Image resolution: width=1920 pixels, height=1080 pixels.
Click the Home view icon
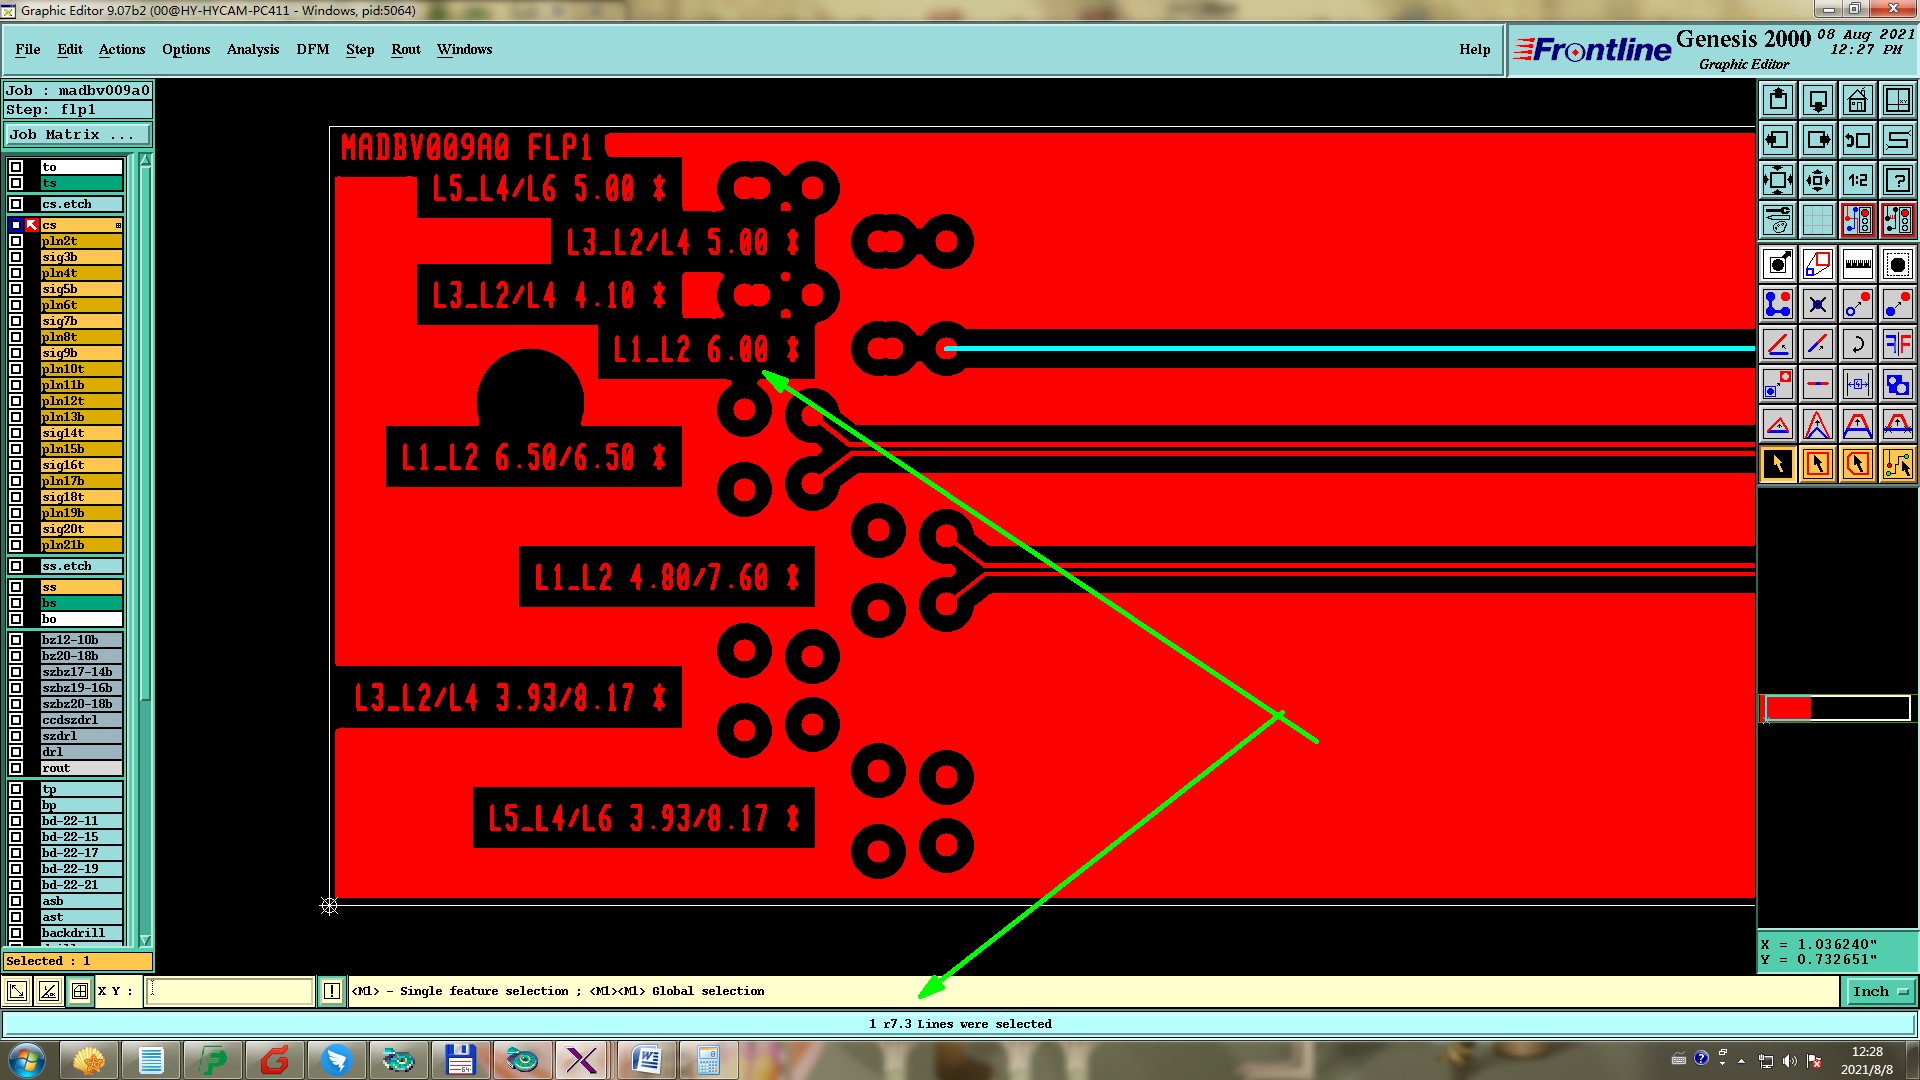[x=1857, y=101]
